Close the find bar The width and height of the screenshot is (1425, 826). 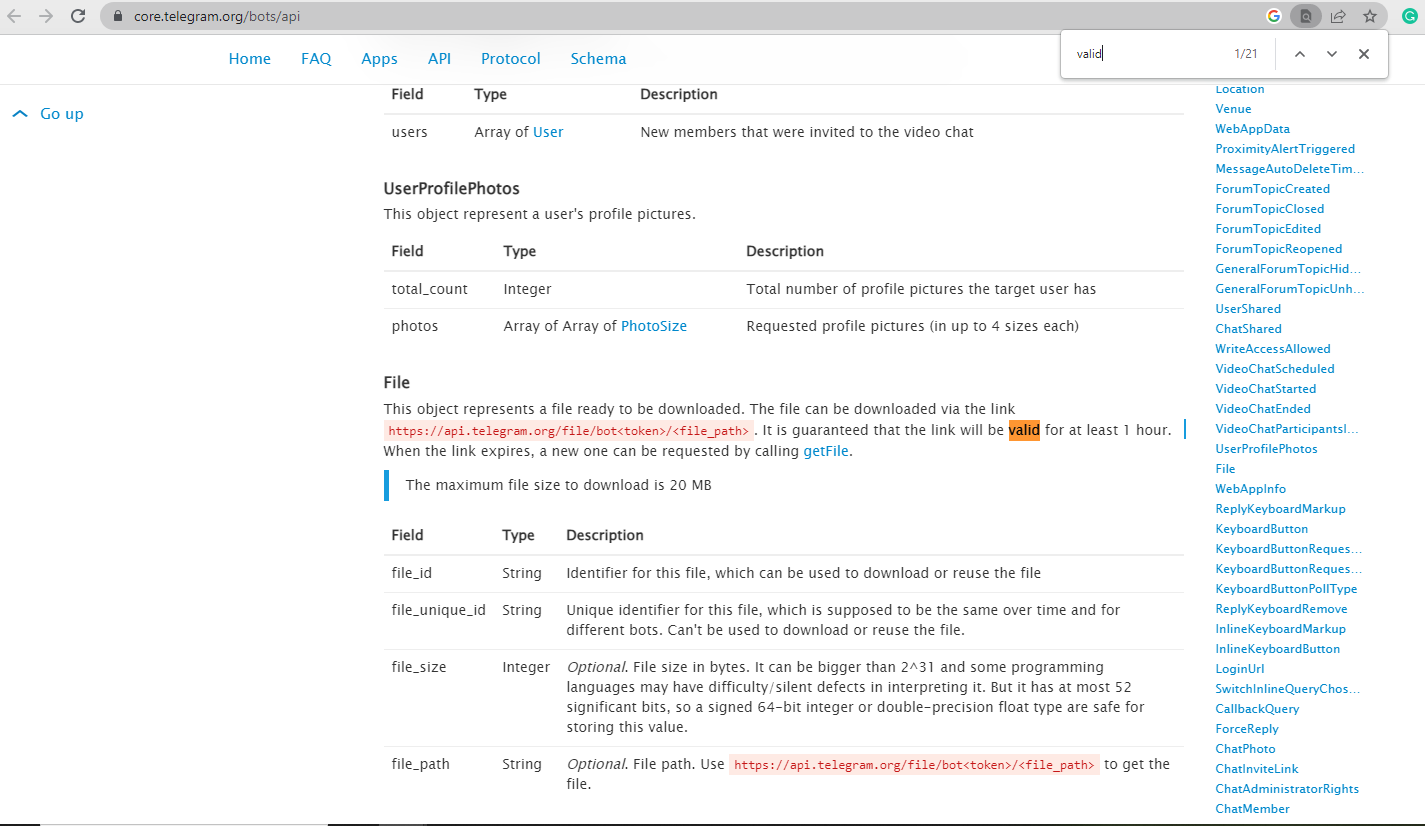coord(1363,54)
